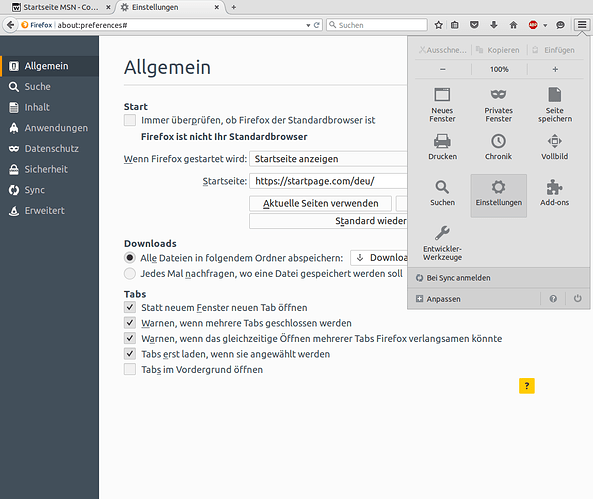Screen dimensions: 593x499
Task: Click Aktuelle Seiten verwenden button
Action: click(x=320, y=203)
